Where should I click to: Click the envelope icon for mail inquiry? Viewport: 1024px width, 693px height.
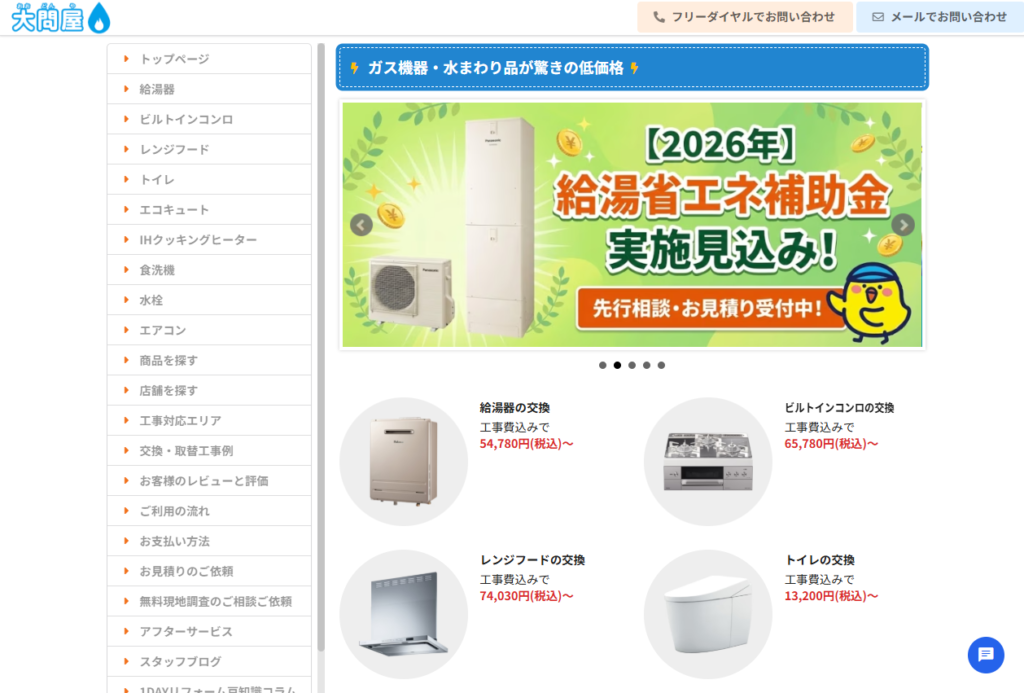(878, 17)
